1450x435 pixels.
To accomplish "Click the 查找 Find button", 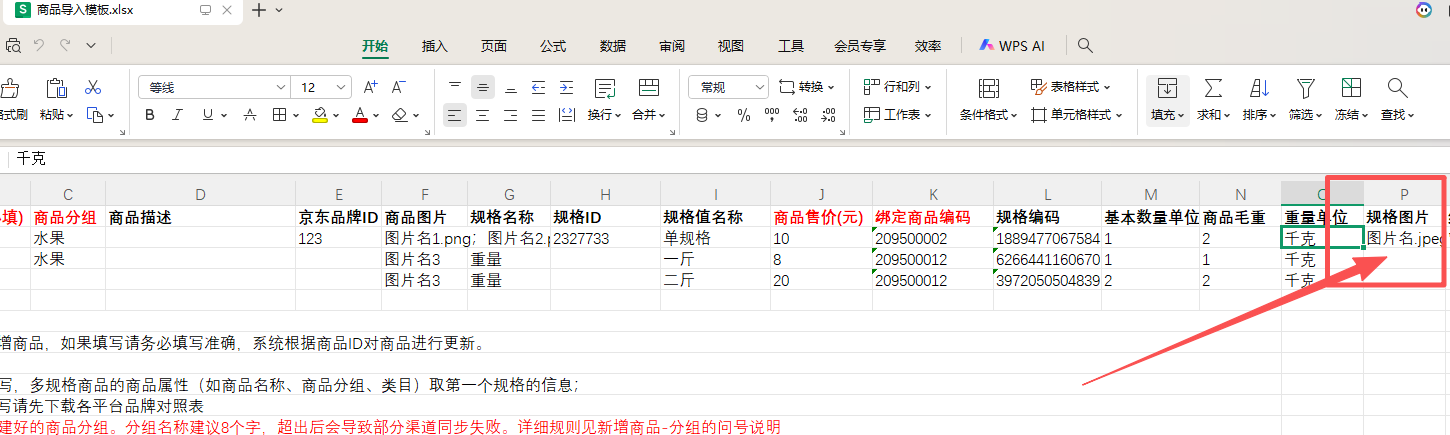I will [1398, 99].
